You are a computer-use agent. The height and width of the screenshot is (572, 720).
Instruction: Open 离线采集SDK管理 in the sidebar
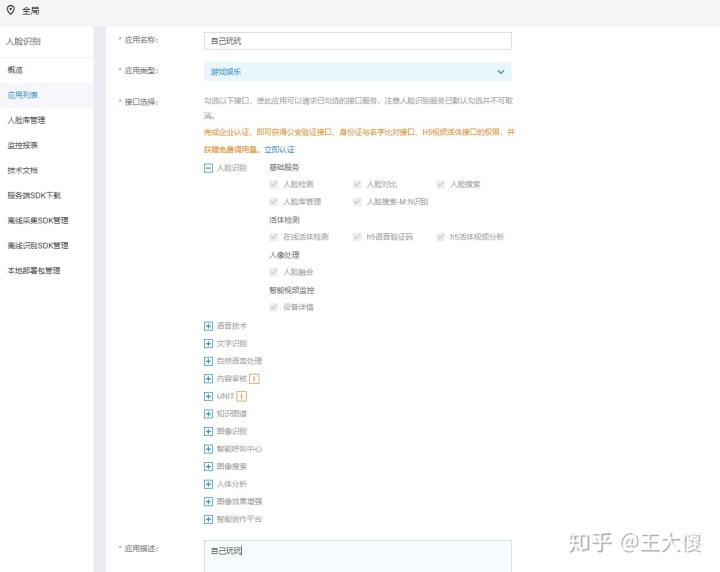(46, 220)
